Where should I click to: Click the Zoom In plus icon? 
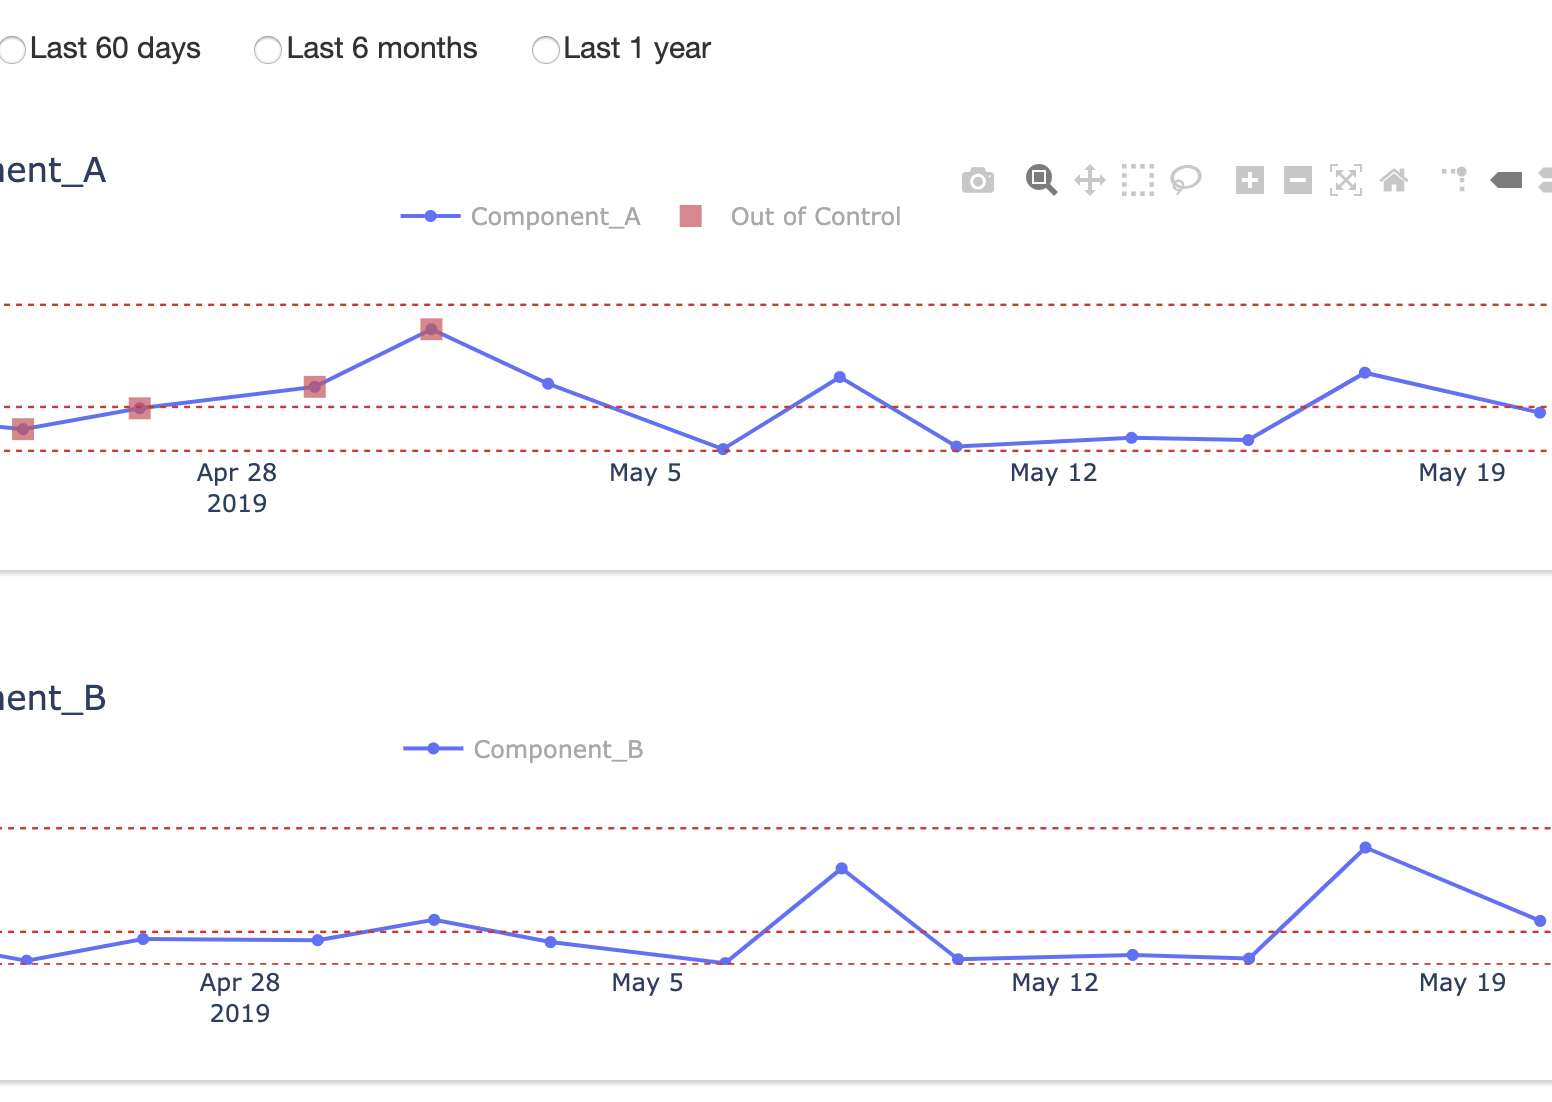(x=1249, y=180)
